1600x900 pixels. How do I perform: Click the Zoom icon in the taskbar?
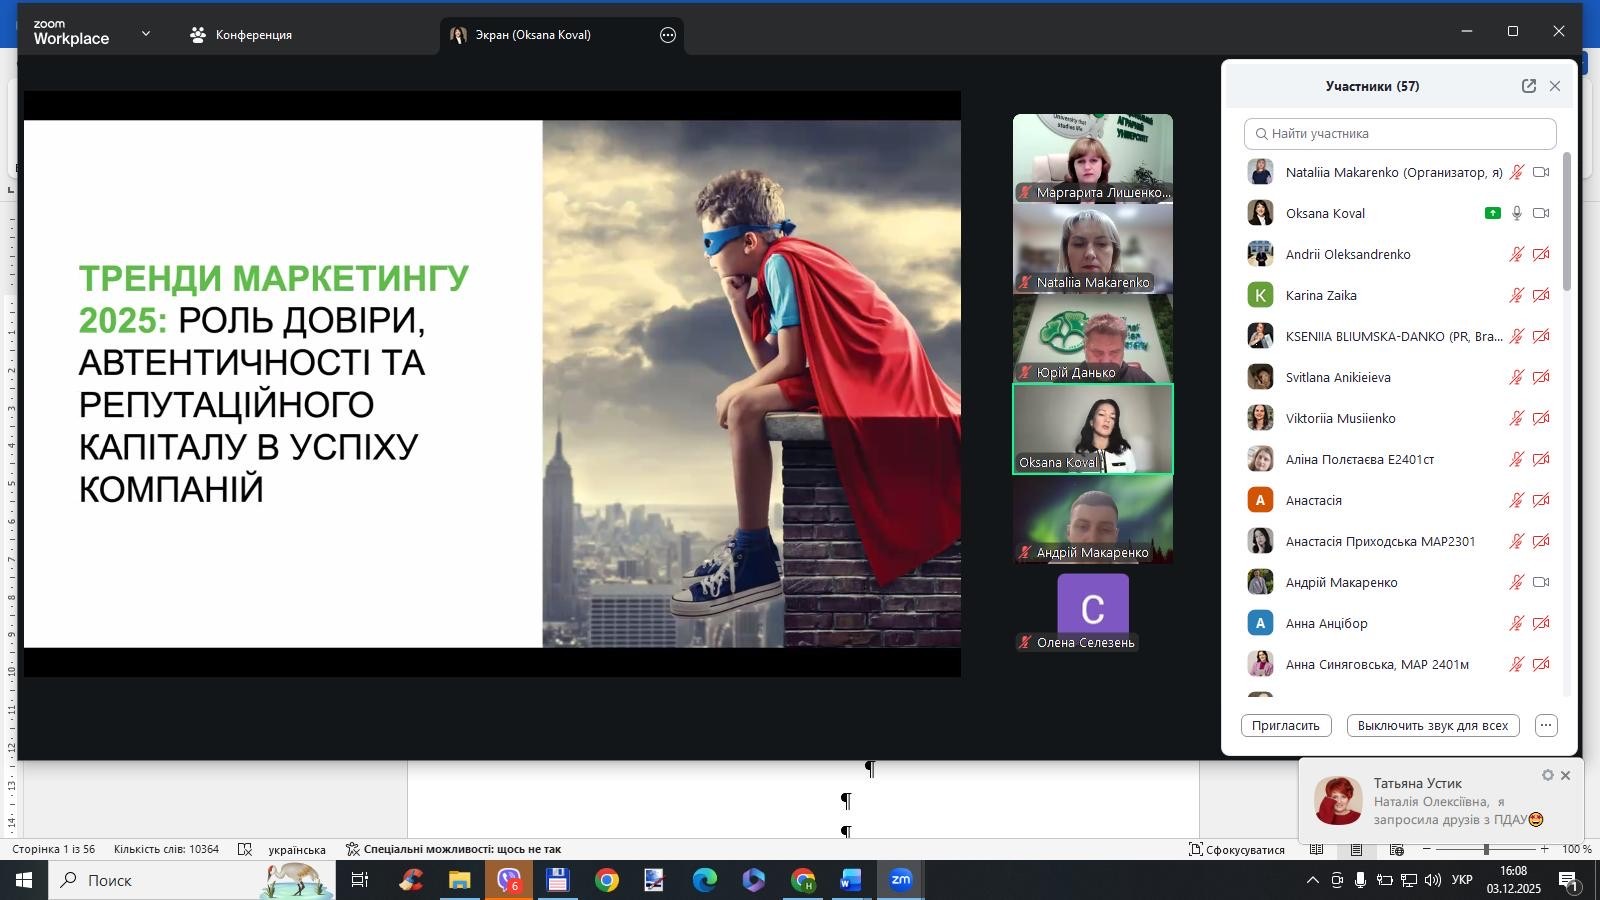[x=901, y=880]
